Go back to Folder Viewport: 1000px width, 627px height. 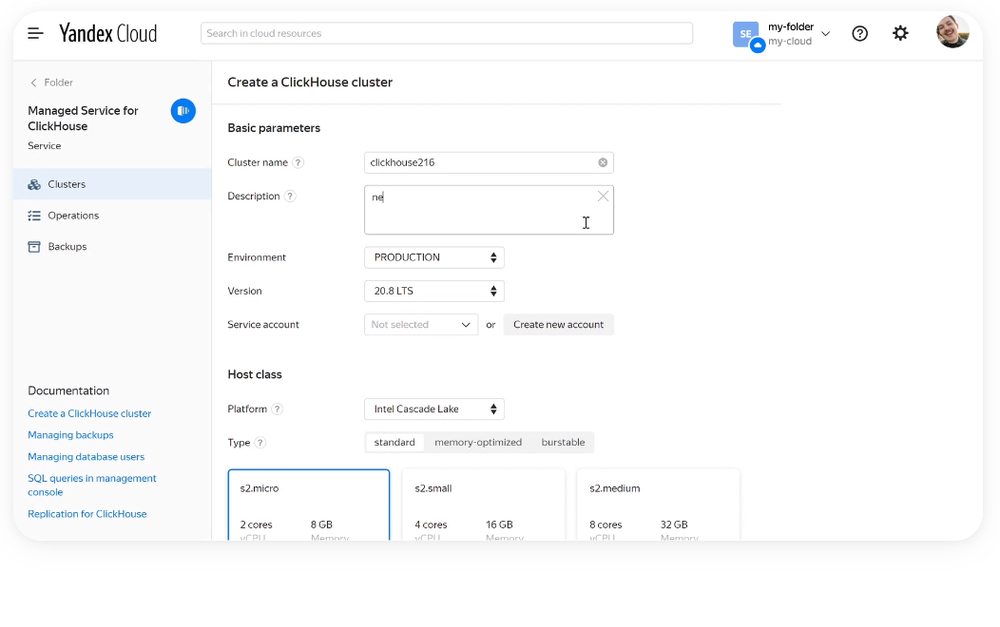coord(52,82)
